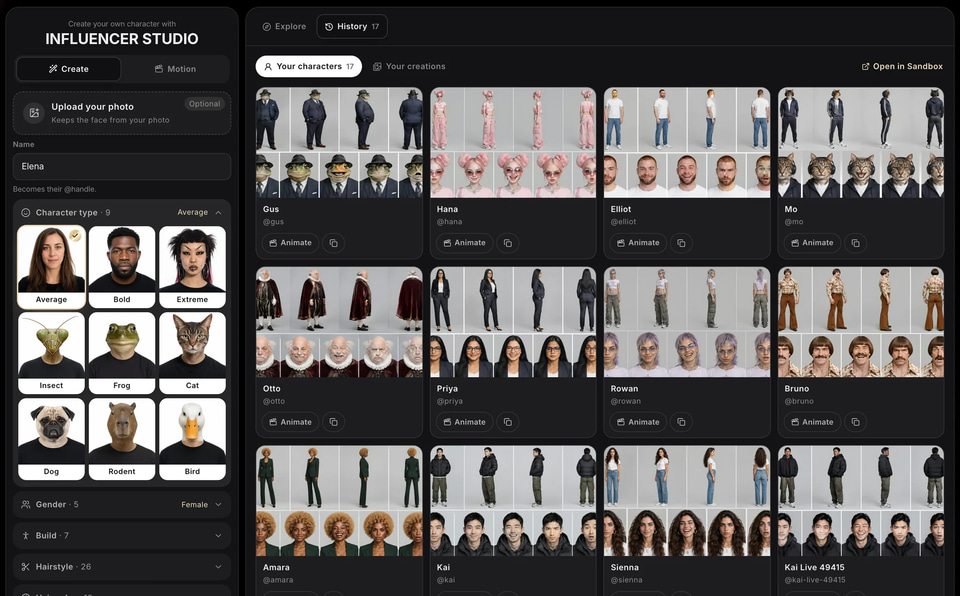Click the Upload your photo area

(x=122, y=113)
